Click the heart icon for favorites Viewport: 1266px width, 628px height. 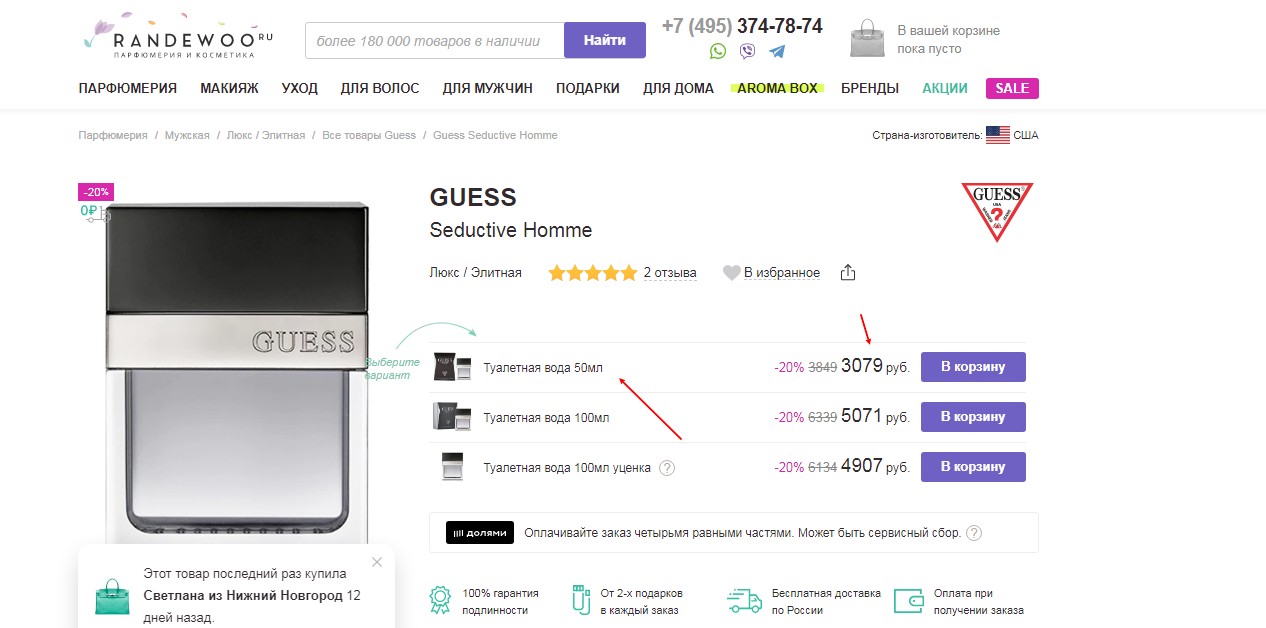(732, 273)
